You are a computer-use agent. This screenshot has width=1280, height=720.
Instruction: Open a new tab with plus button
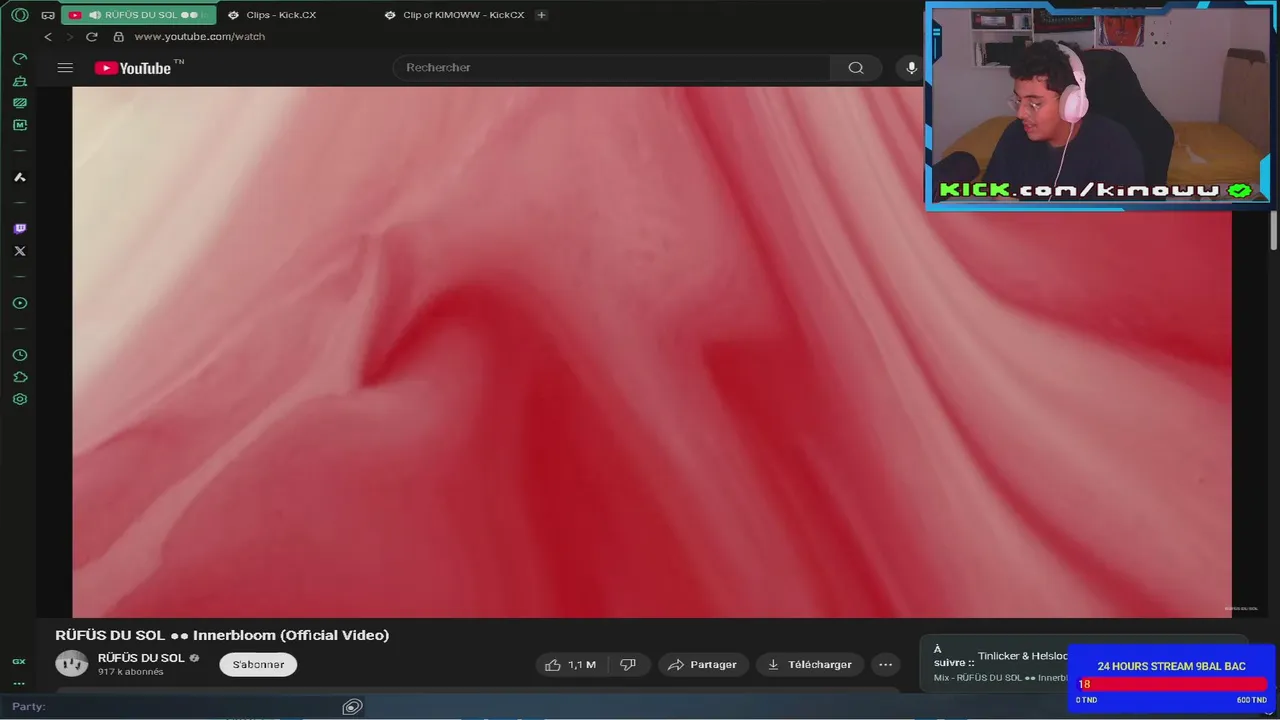click(541, 15)
